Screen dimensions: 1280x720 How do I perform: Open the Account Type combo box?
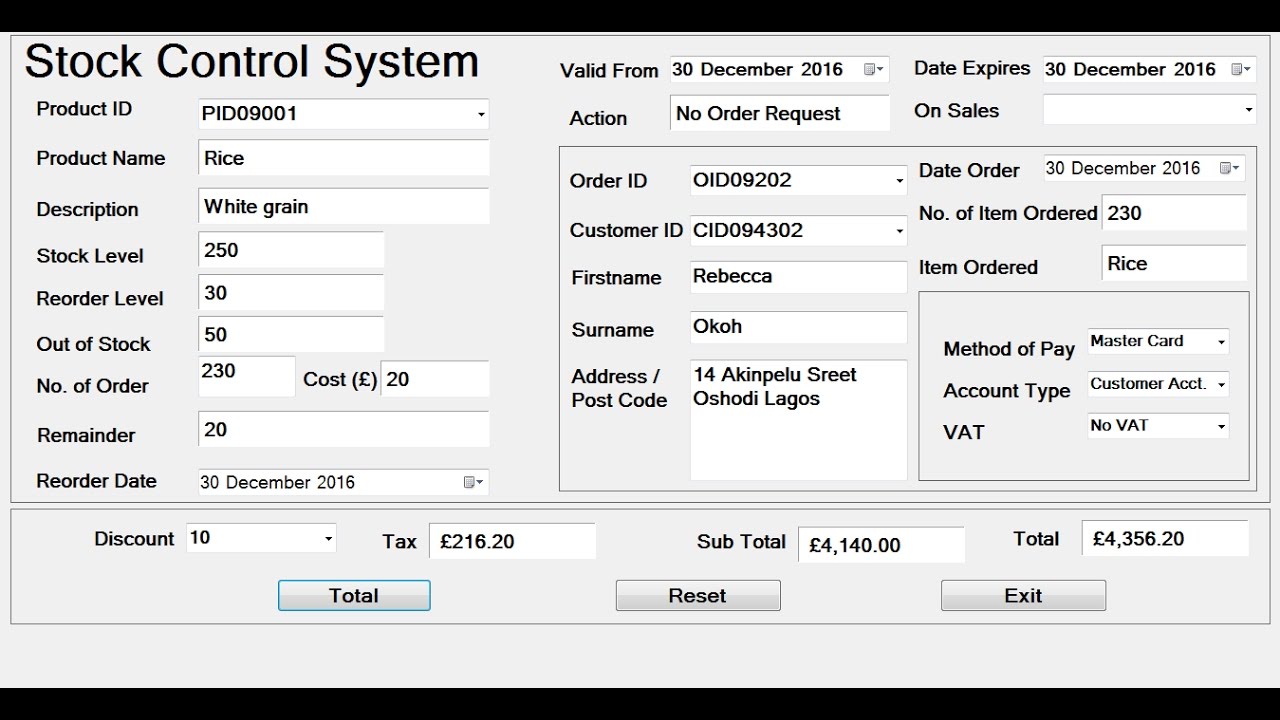(1158, 384)
